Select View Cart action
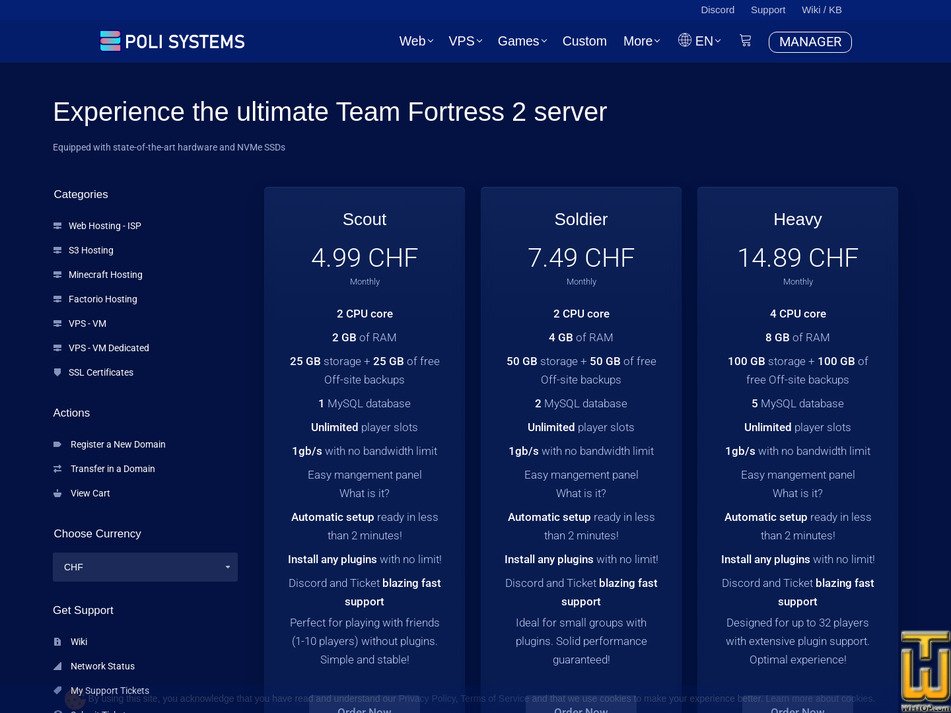This screenshot has height=713, width=951. (90, 494)
